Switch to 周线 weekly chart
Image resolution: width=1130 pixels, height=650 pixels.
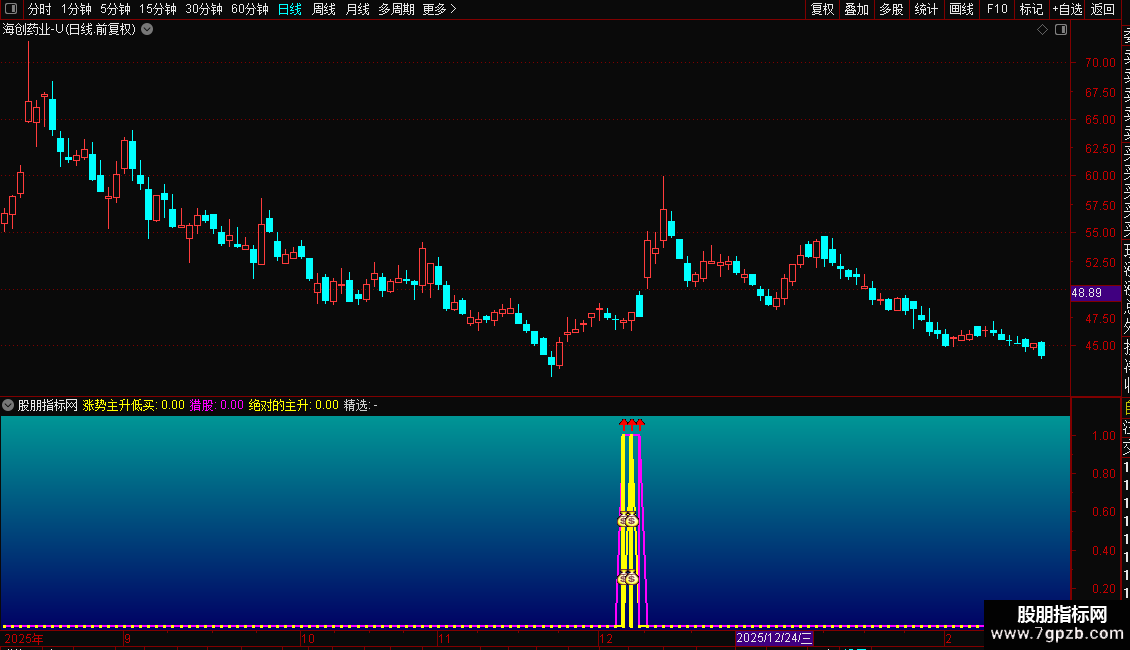point(324,9)
